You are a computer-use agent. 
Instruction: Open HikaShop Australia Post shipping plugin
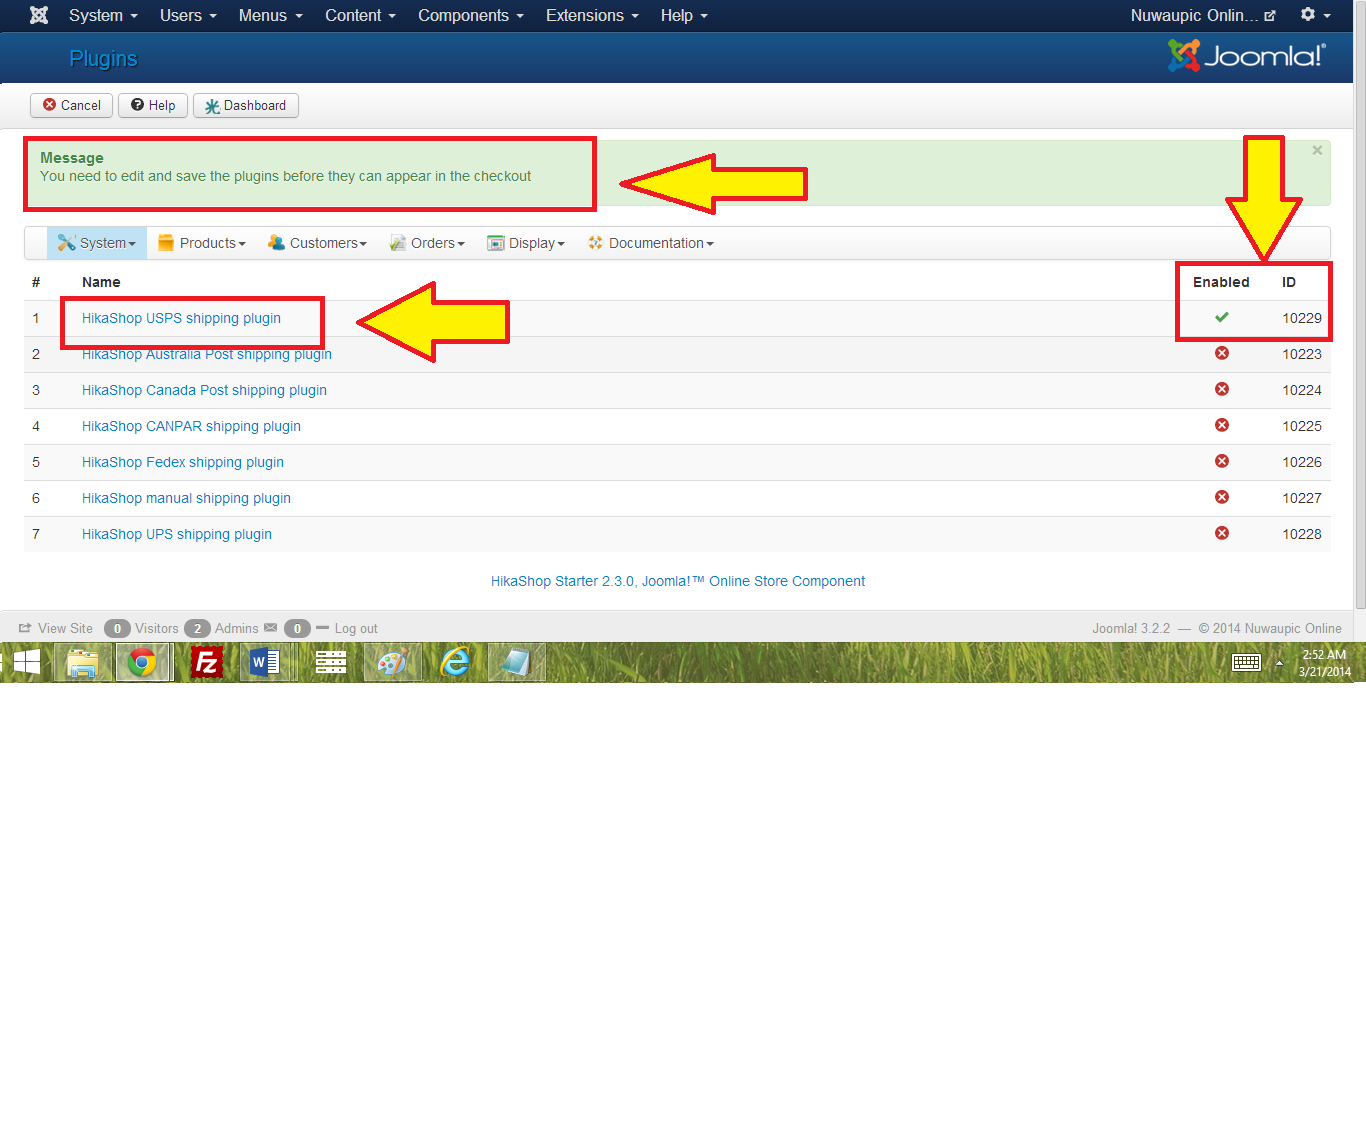(207, 354)
